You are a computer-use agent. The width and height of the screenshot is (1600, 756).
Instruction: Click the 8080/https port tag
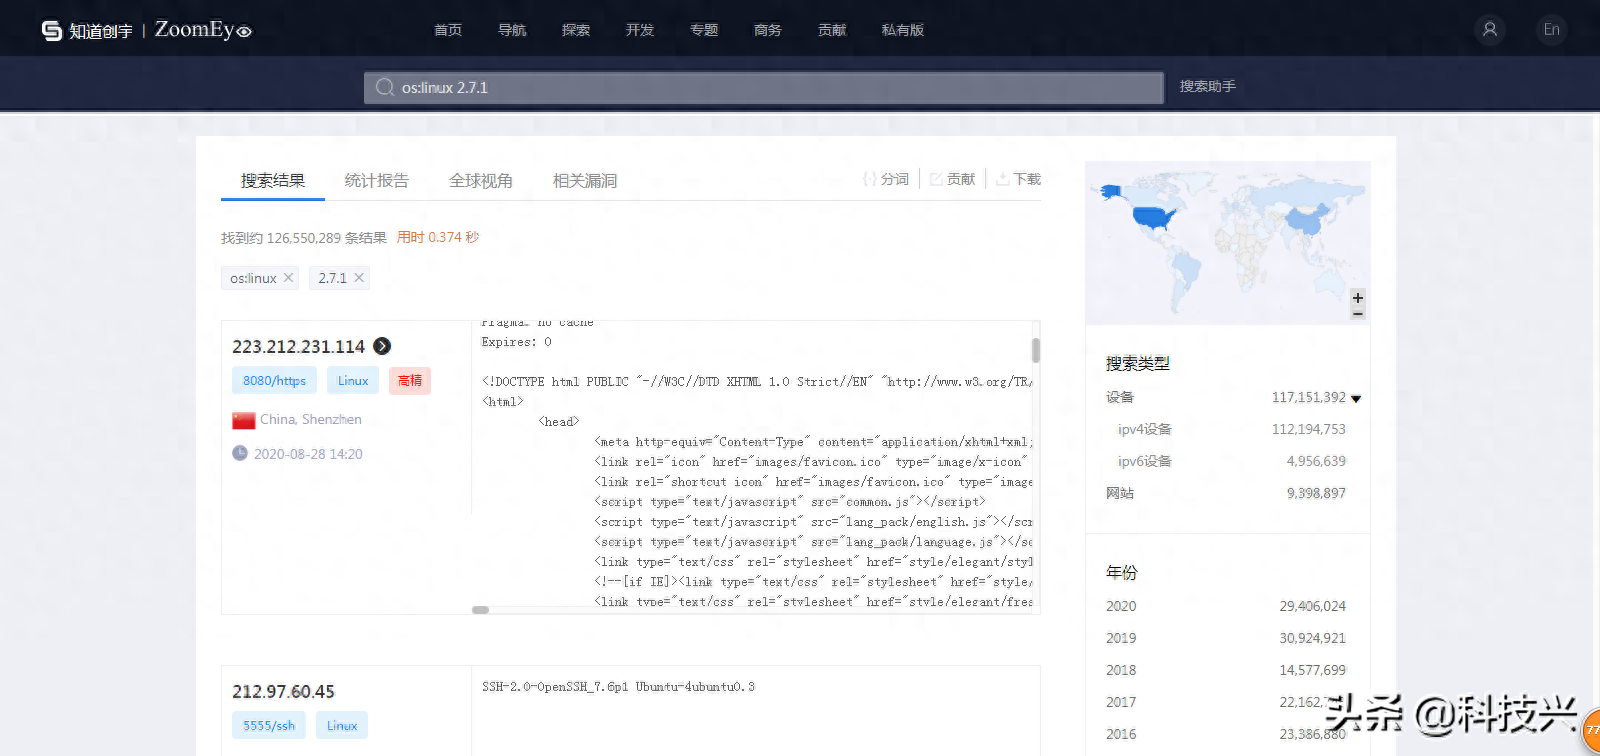point(274,381)
